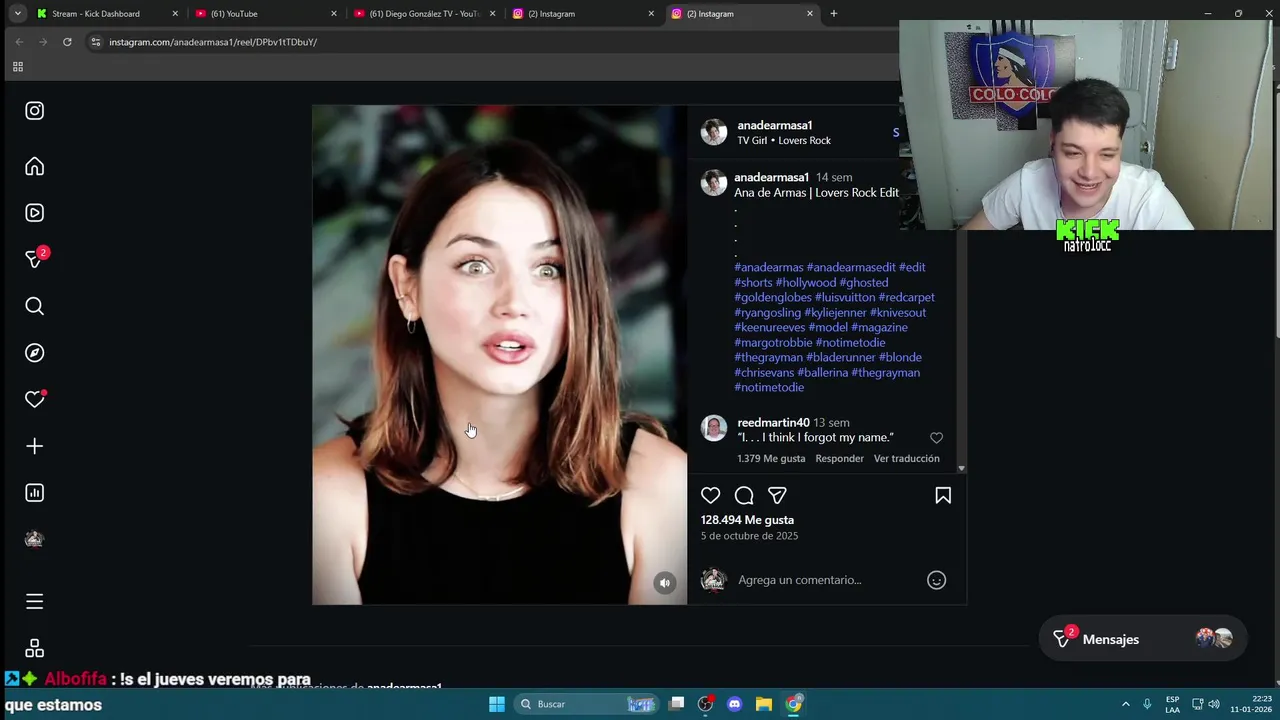The width and height of the screenshot is (1280, 720).
Task: Open Instagram logo home link
Action: point(34,111)
